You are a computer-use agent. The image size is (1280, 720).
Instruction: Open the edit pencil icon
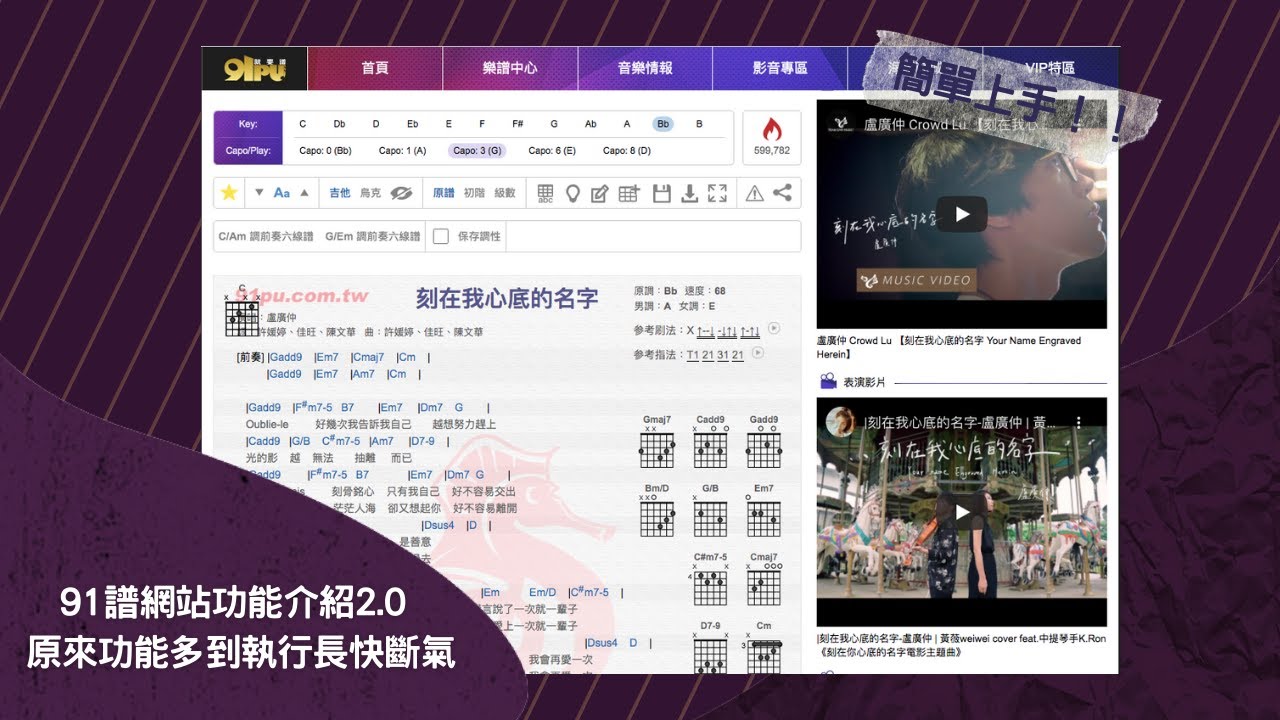pyautogui.click(x=600, y=193)
